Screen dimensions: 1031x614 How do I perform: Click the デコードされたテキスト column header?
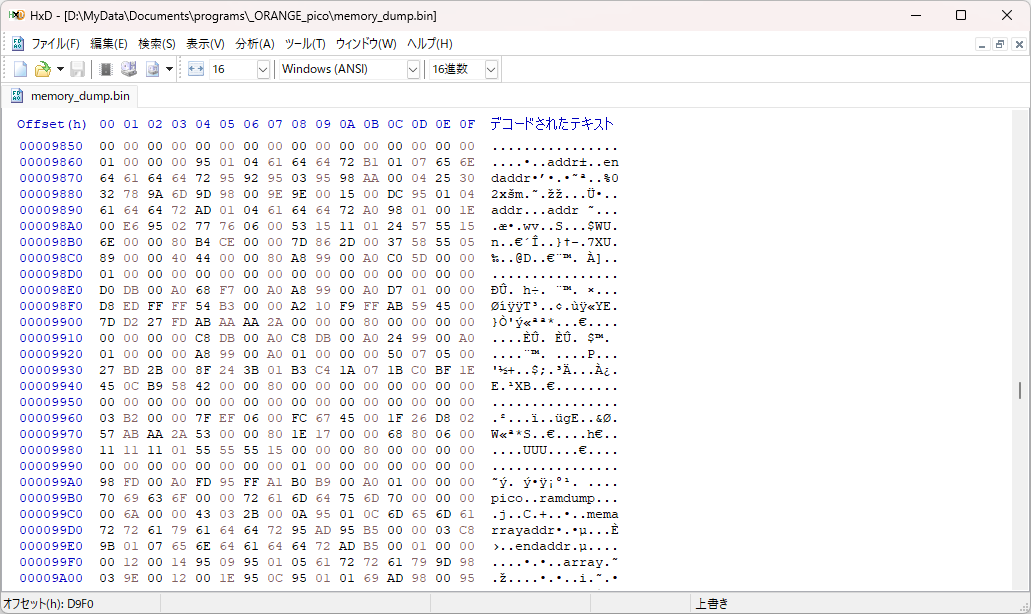point(552,124)
